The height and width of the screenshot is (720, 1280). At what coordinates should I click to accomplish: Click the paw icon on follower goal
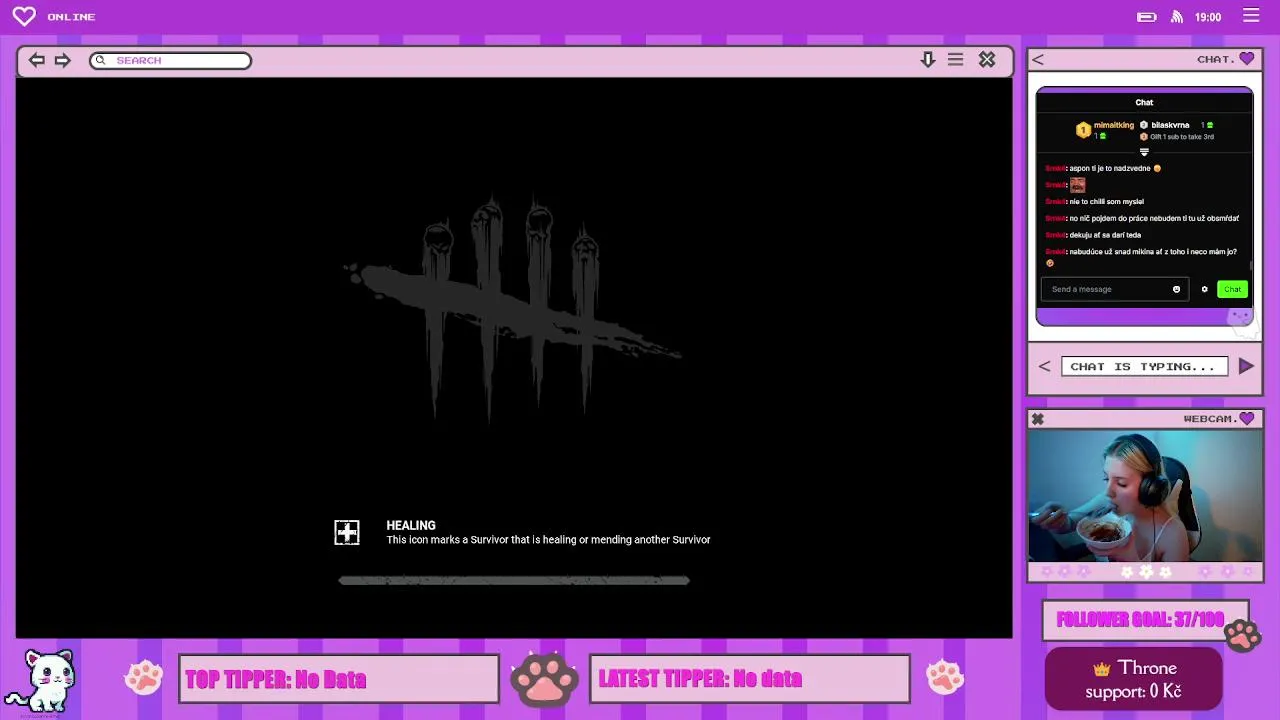click(1243, 634)
